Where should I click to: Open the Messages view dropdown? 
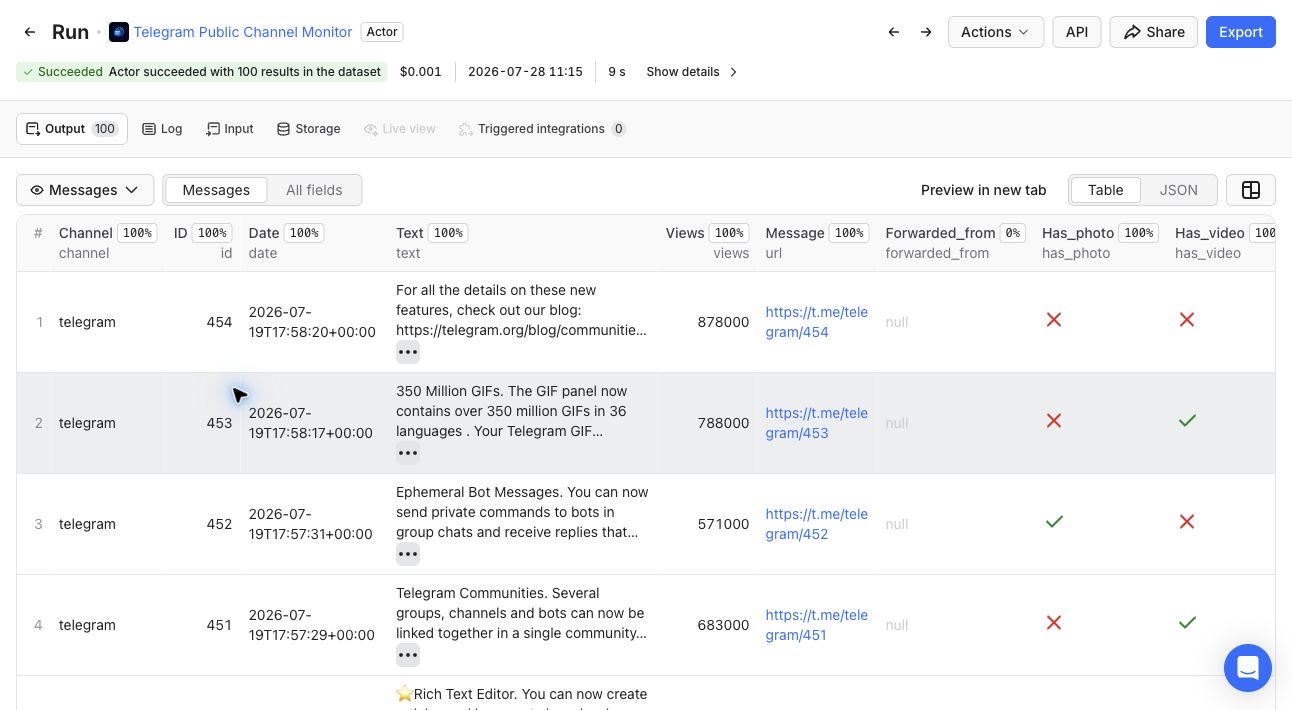coord(85,190)
